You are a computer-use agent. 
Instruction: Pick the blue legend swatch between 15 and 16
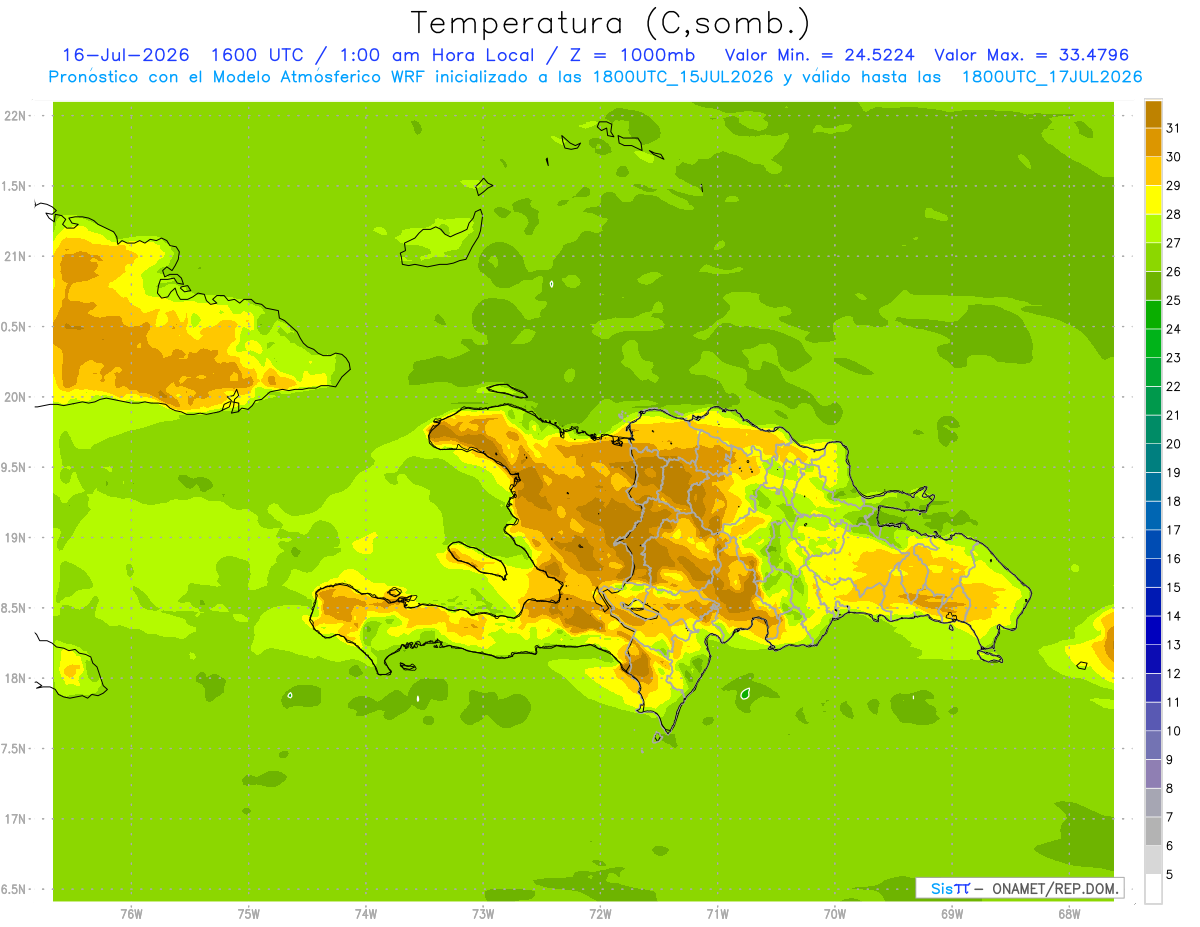(x=1153, y=573)
